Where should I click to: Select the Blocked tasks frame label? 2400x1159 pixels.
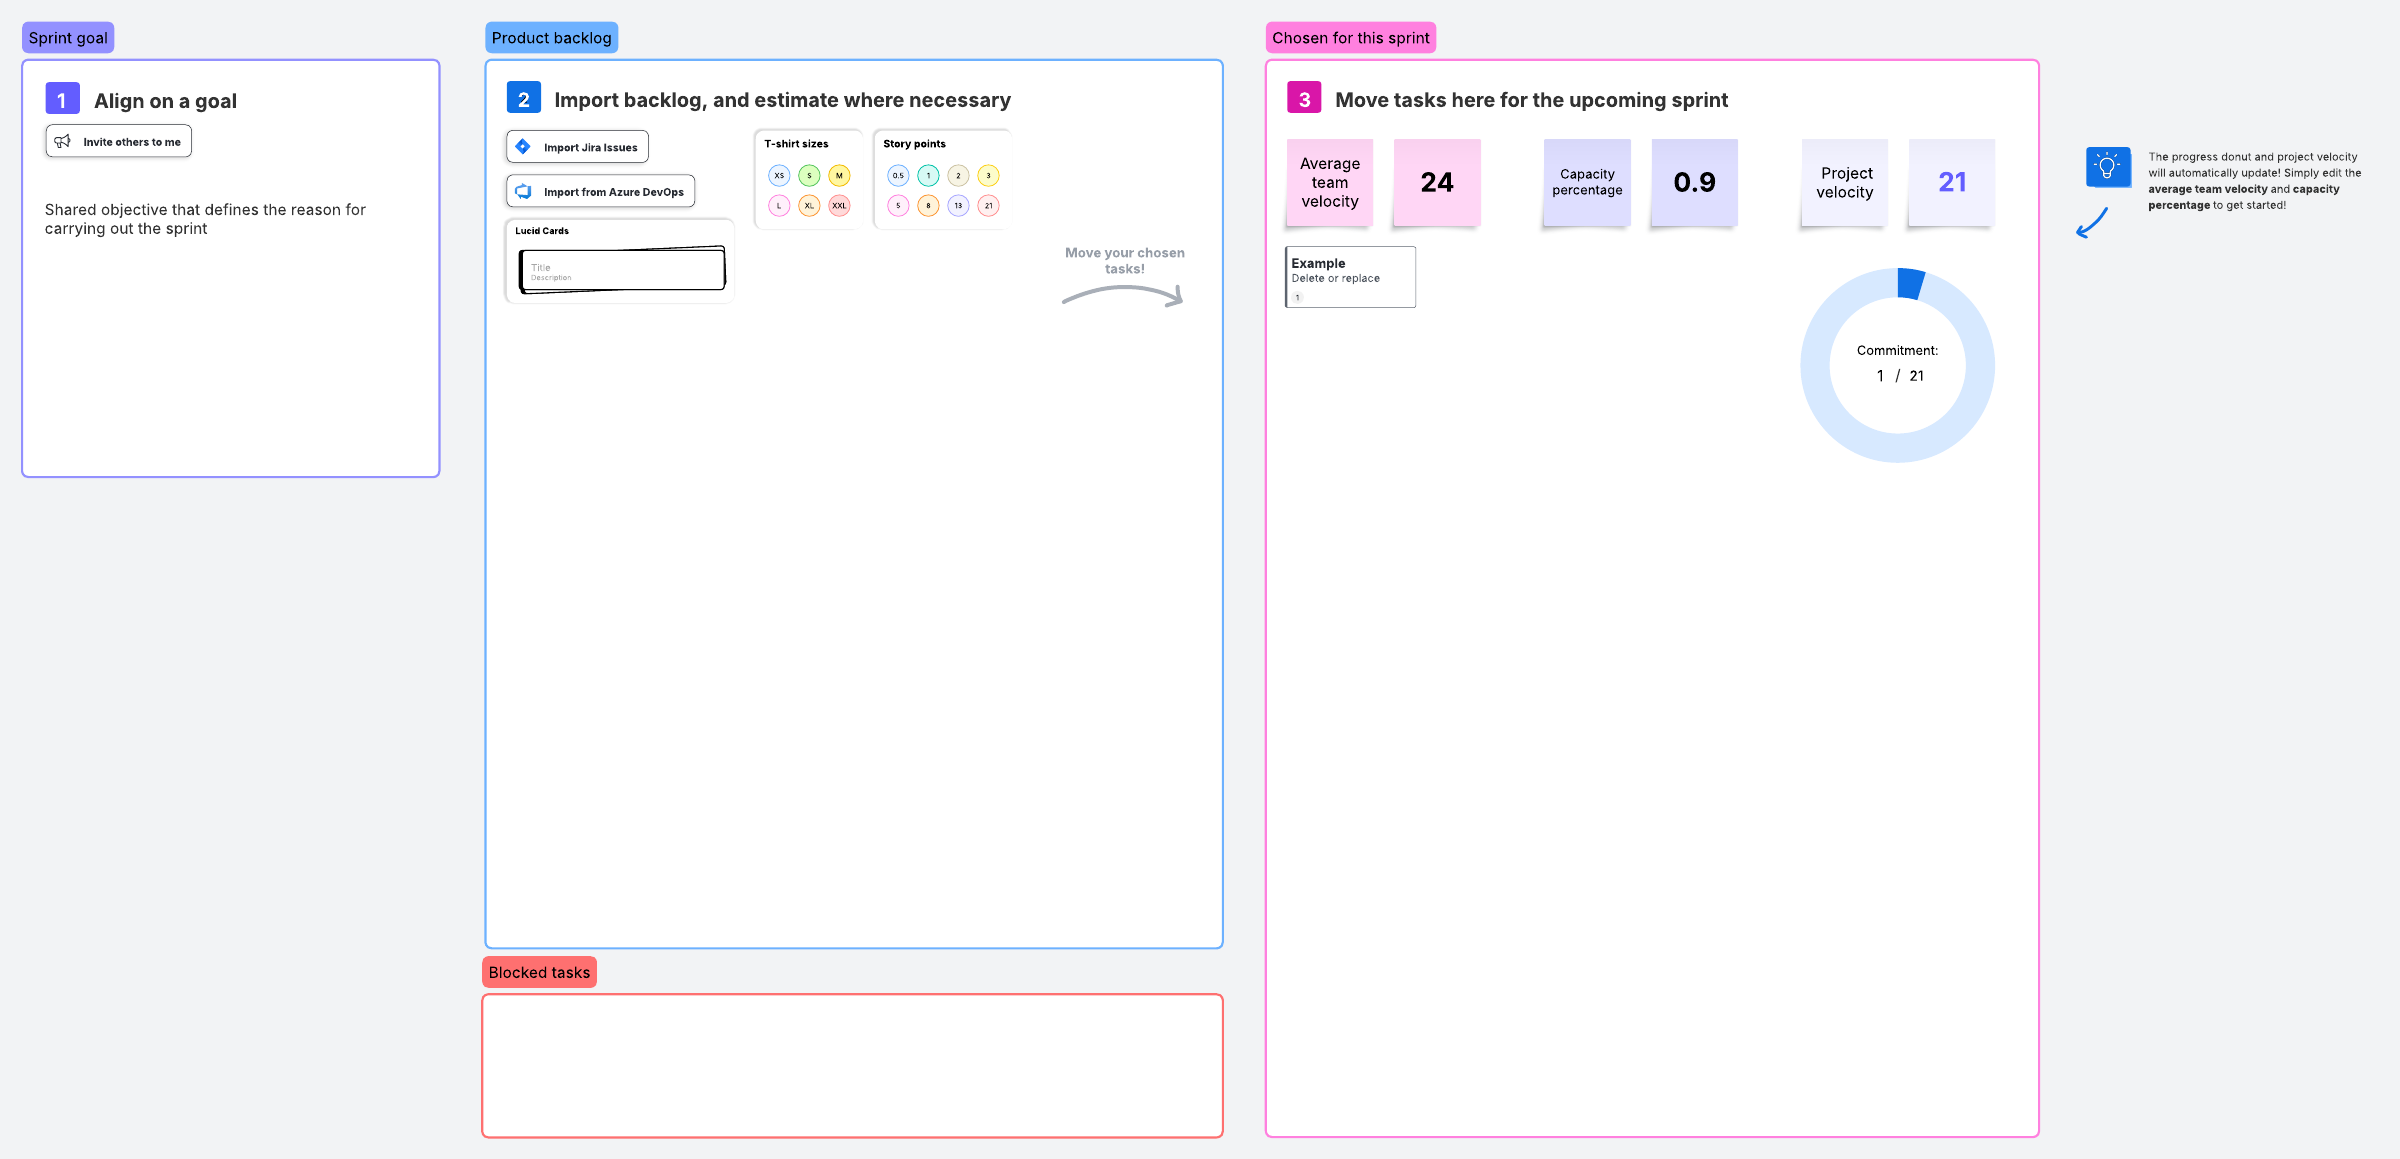point(539,972)
